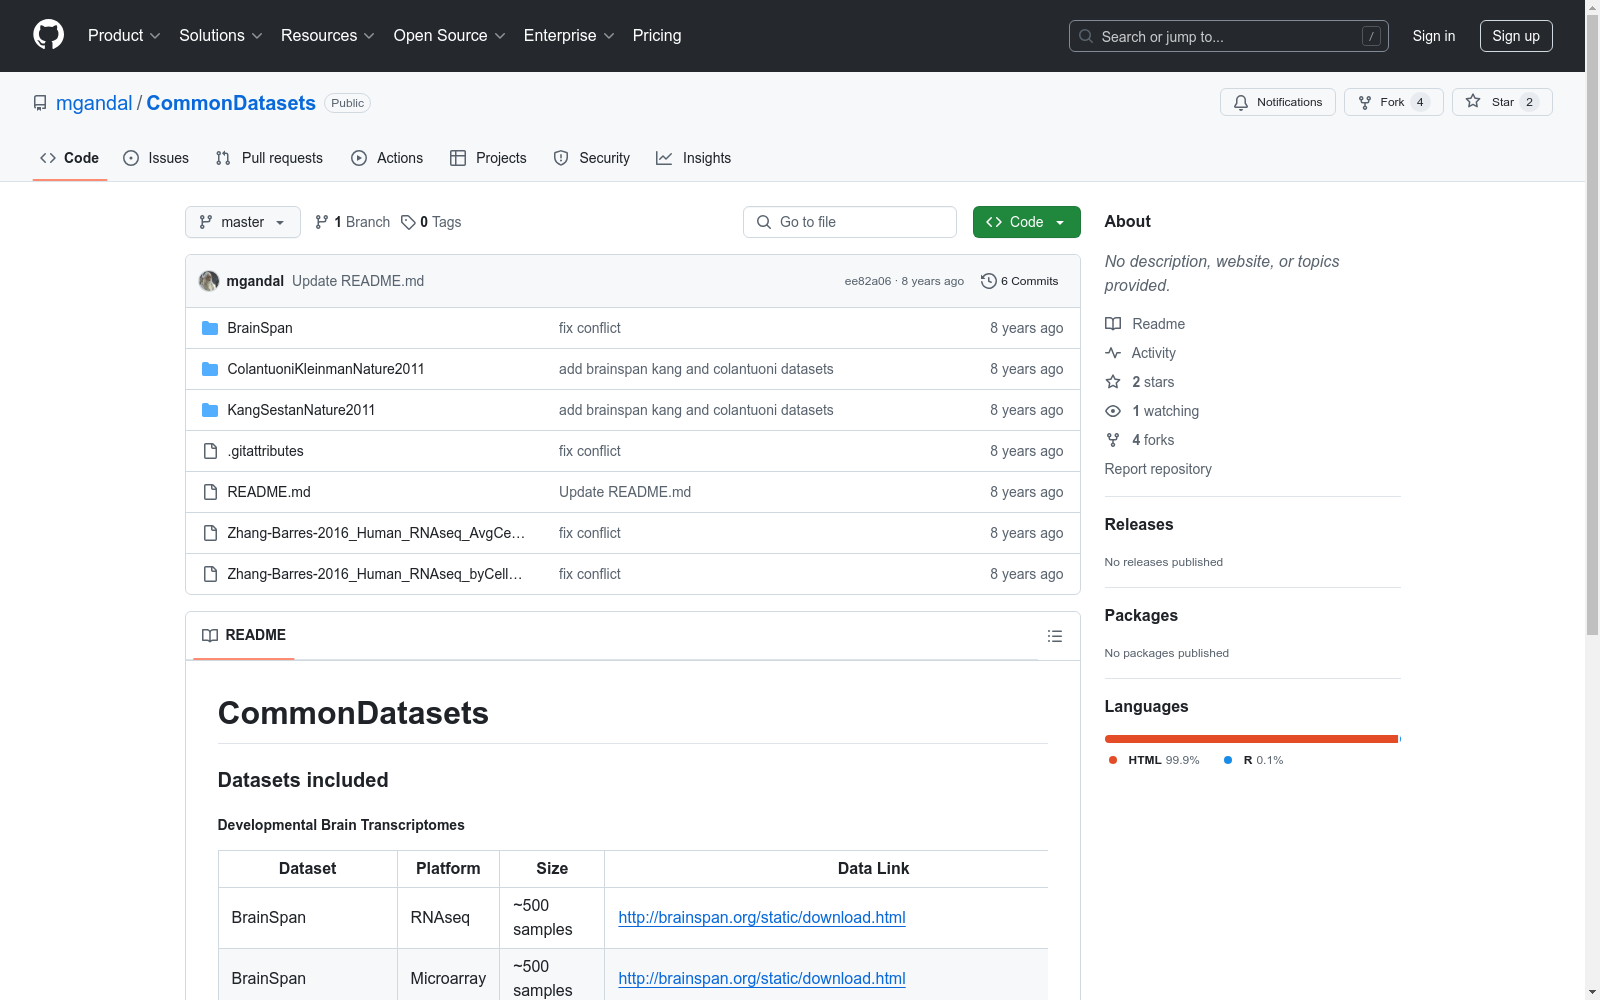1600x1000 pixels.
Task: Select the README tab
Action: click(244, 635)
